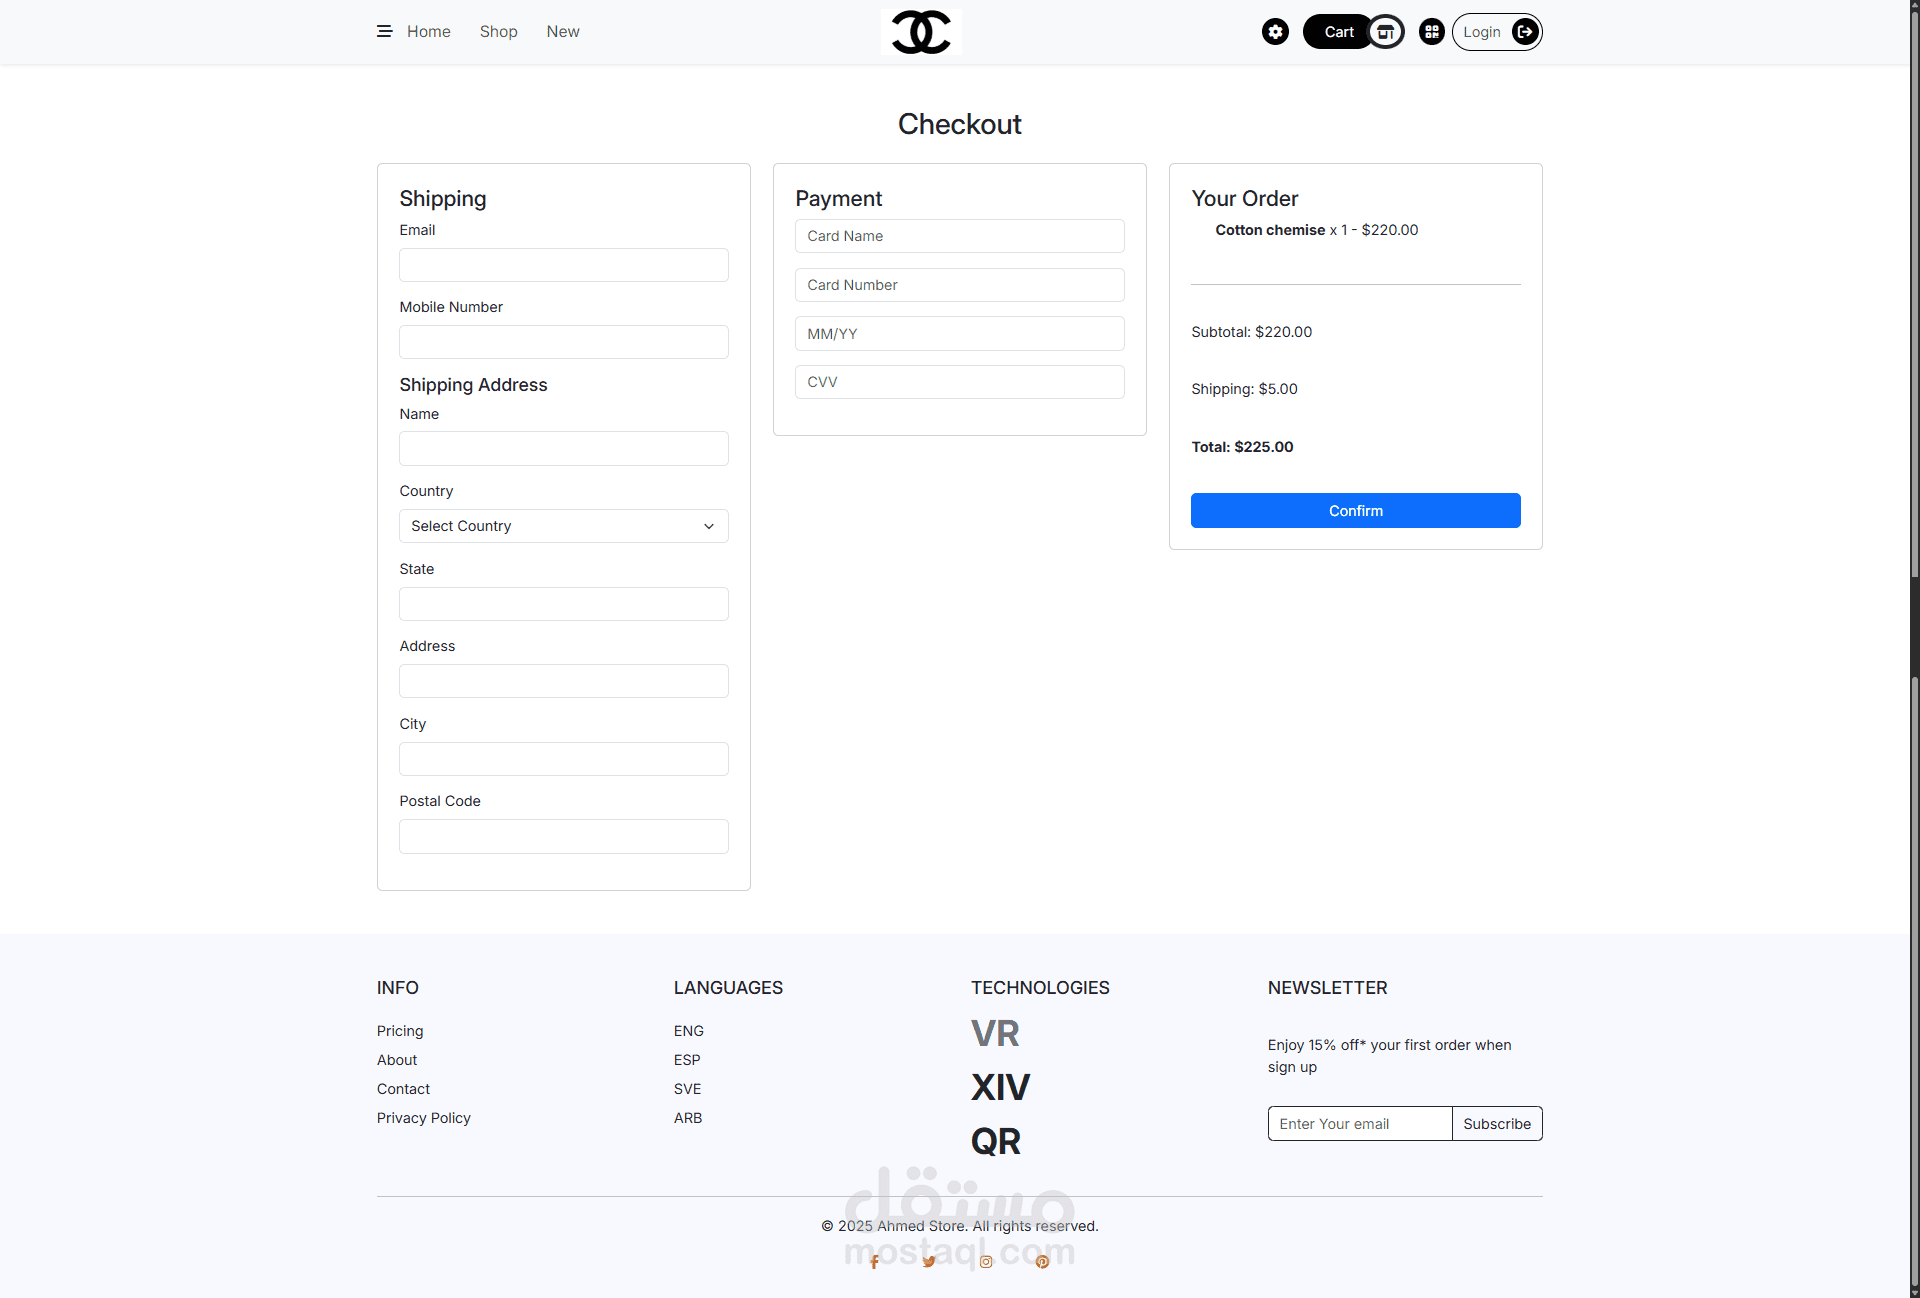Click the Home navigation link

point(428,32)
